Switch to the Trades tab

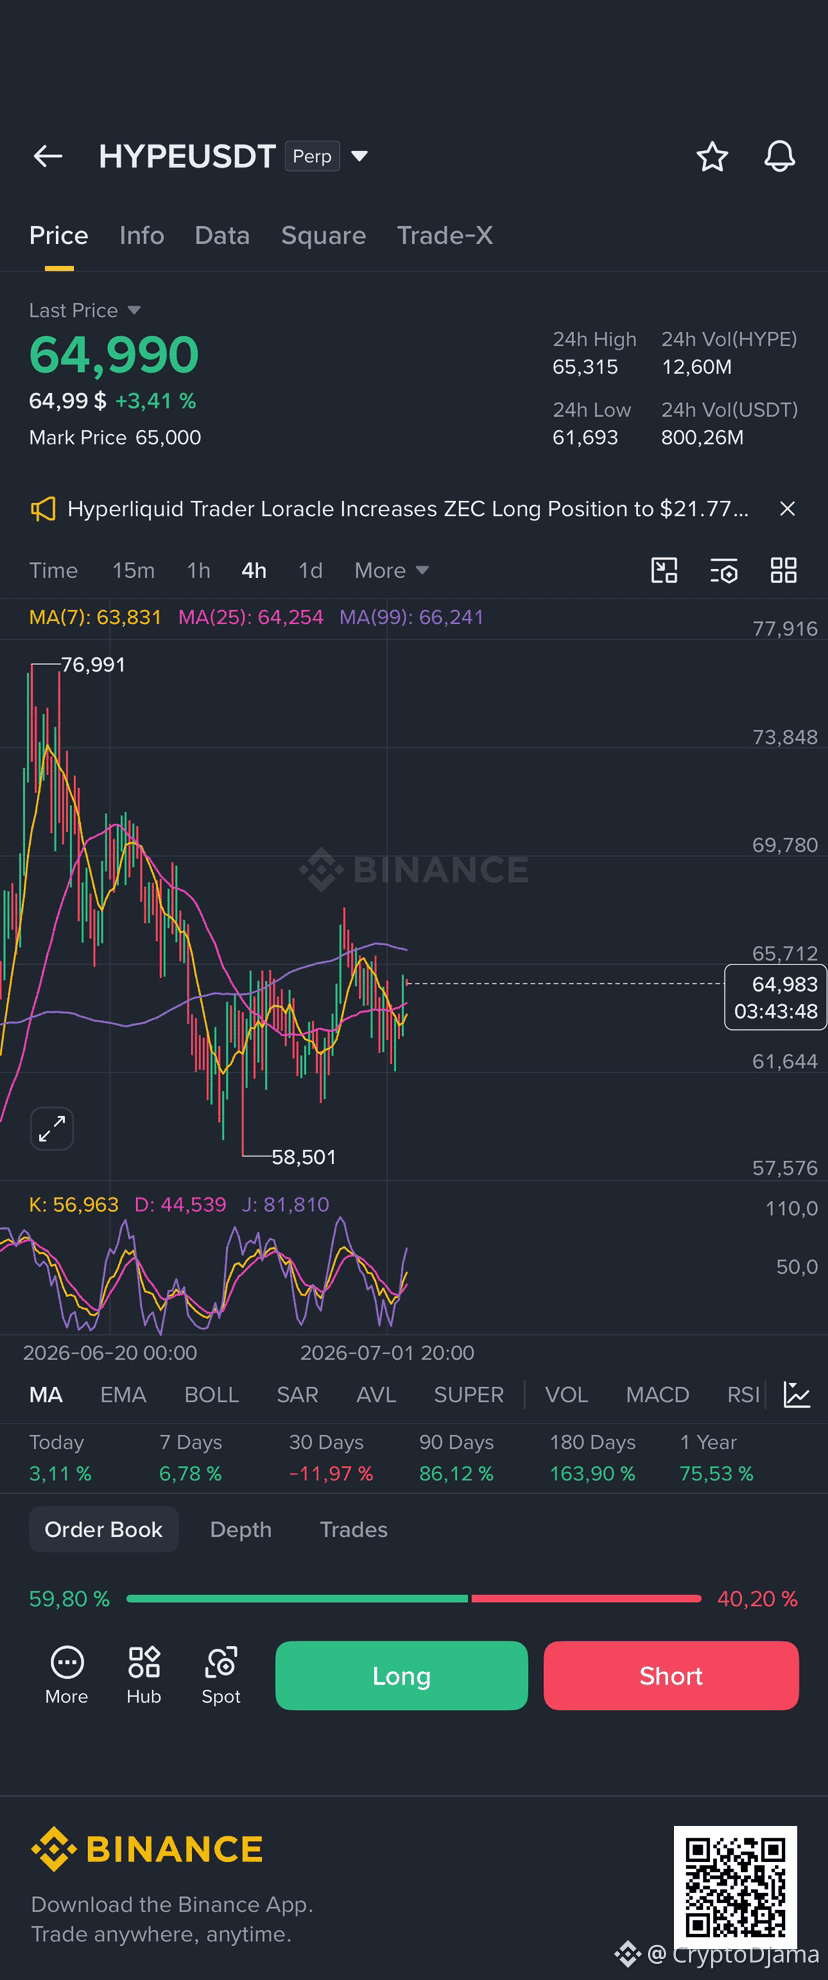point(354,1529)
